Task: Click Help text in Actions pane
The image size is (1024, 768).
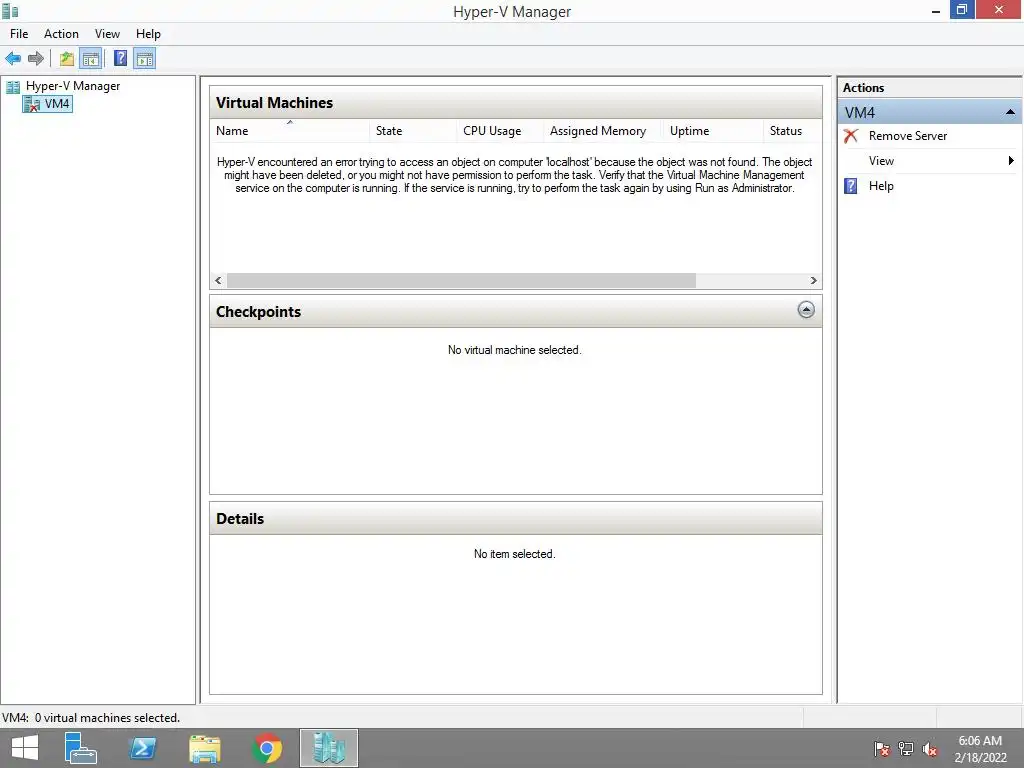Action: pyautogui.click(x=881, y=186)
